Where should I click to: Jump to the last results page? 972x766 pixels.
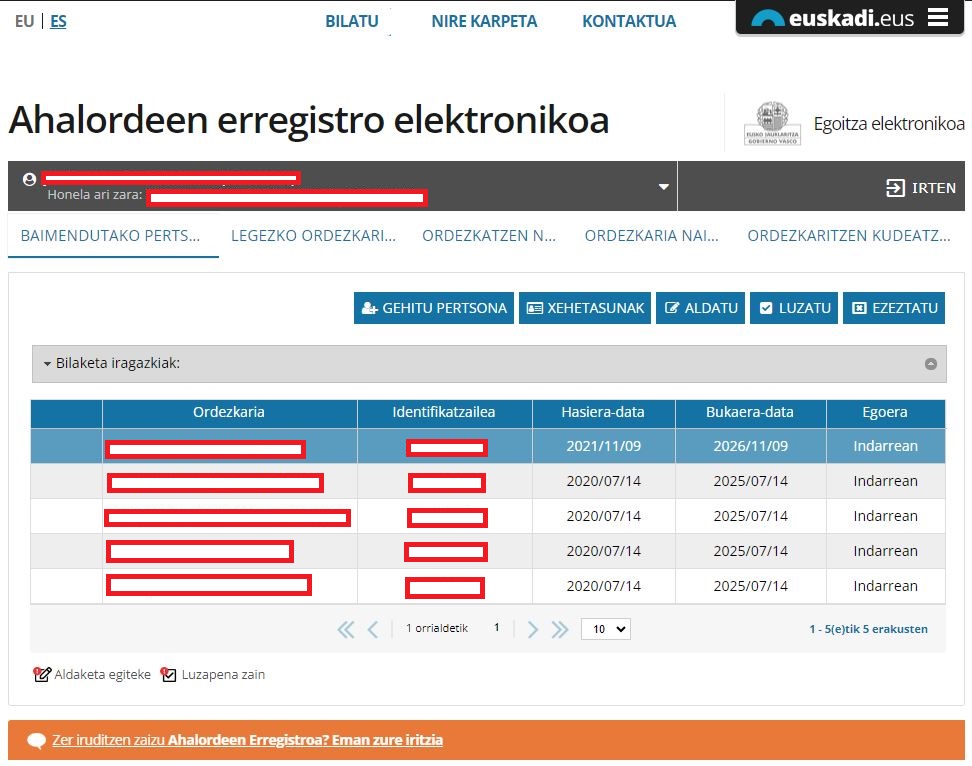560,629
